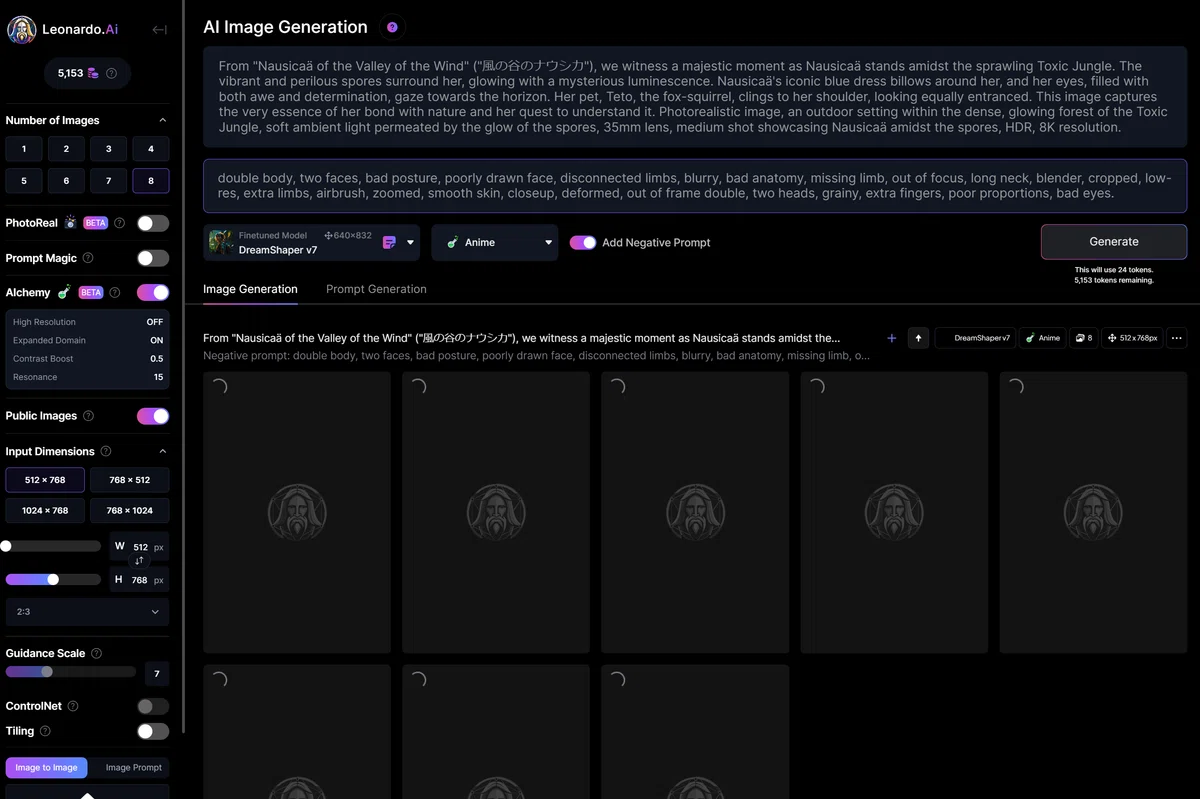Reuse the prompt with the up-arrow icon
This screenshot has height=799, width=1200.
pyautogui.click(x=919, y=338)
